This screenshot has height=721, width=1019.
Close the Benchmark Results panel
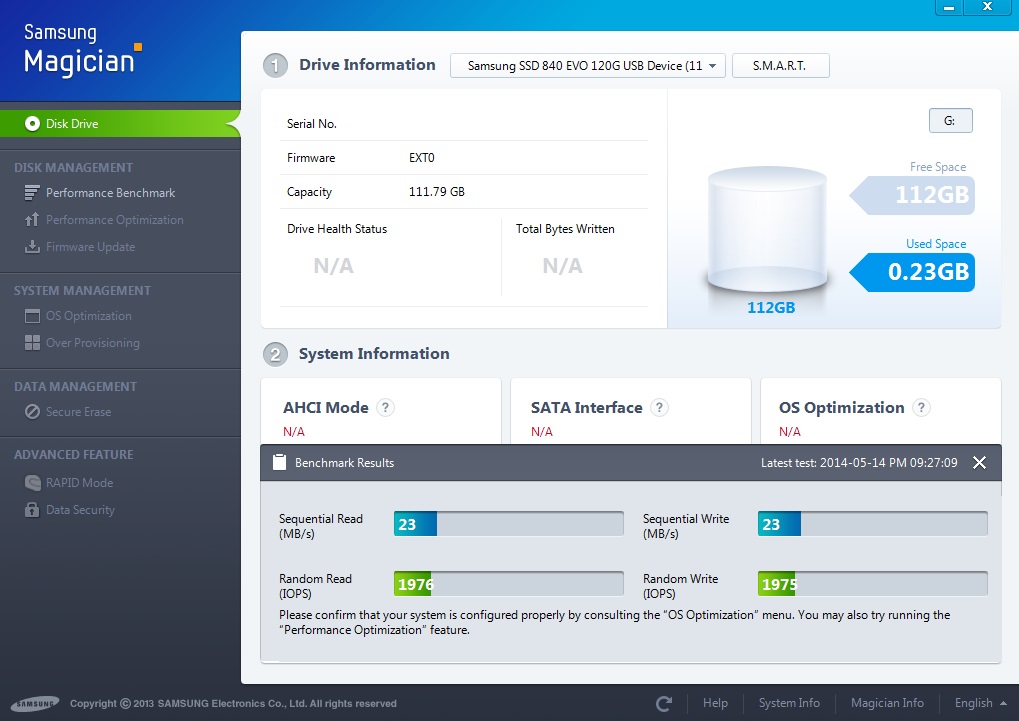(x=979, y=462)
